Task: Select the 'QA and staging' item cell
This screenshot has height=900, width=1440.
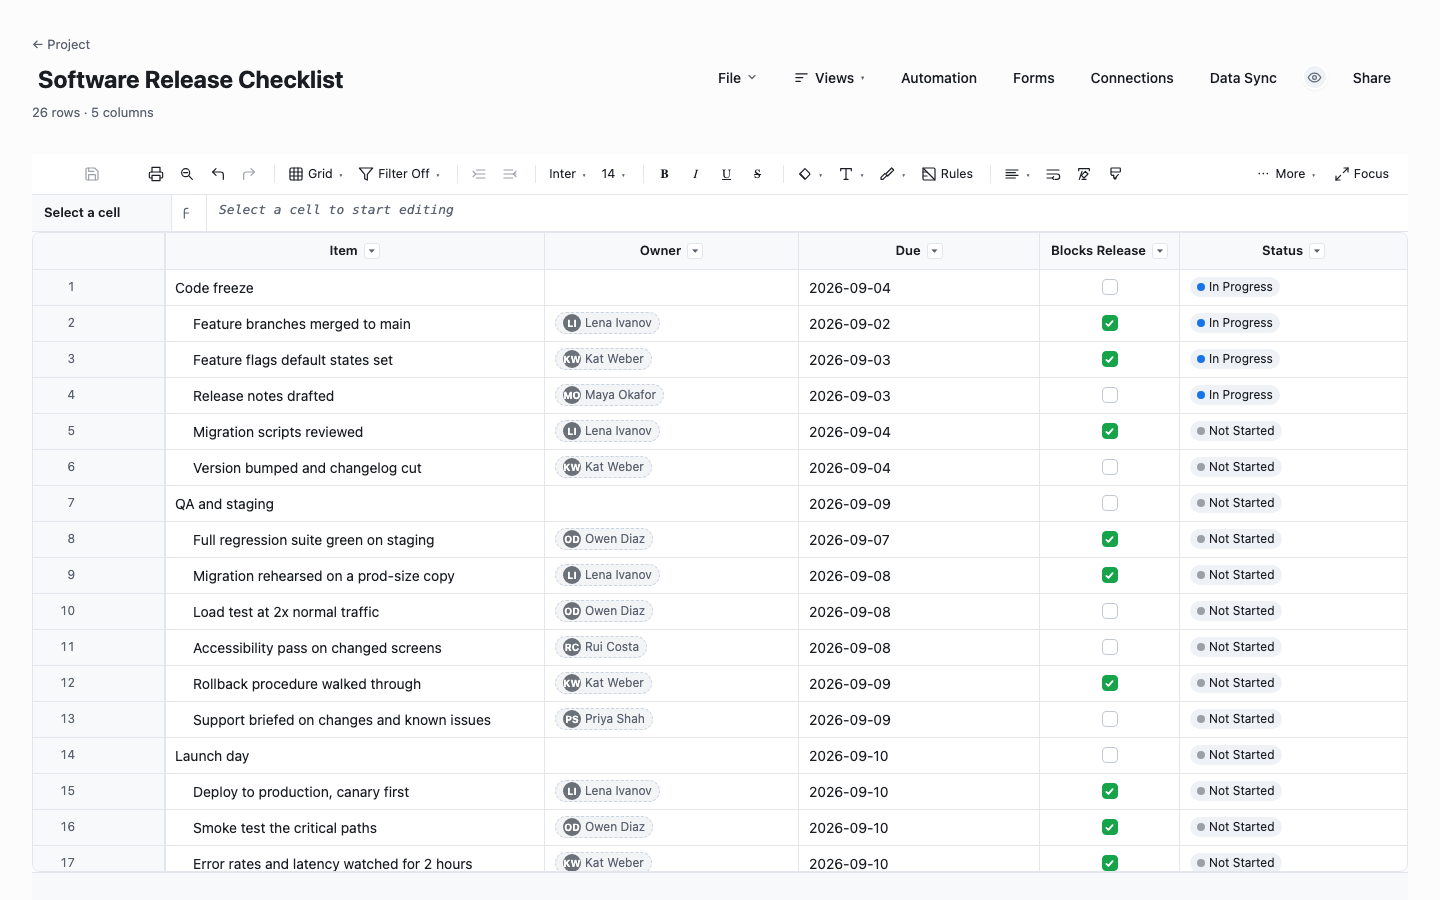Action: pos(355,504)
